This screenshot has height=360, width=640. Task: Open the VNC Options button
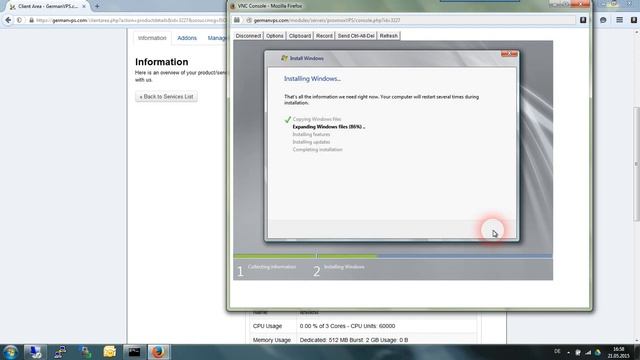[275, 36]
